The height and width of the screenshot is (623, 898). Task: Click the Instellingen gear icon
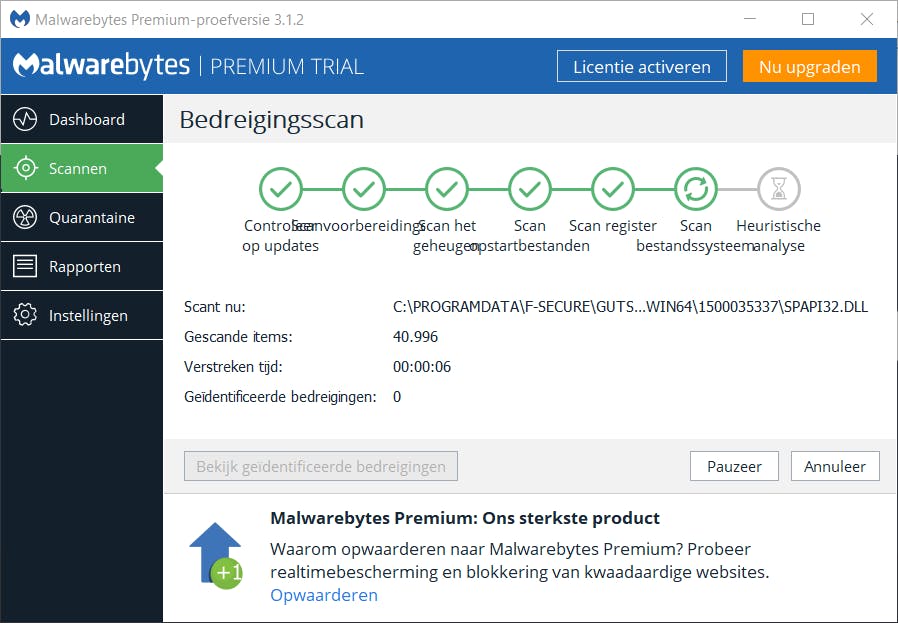point(25,316)
